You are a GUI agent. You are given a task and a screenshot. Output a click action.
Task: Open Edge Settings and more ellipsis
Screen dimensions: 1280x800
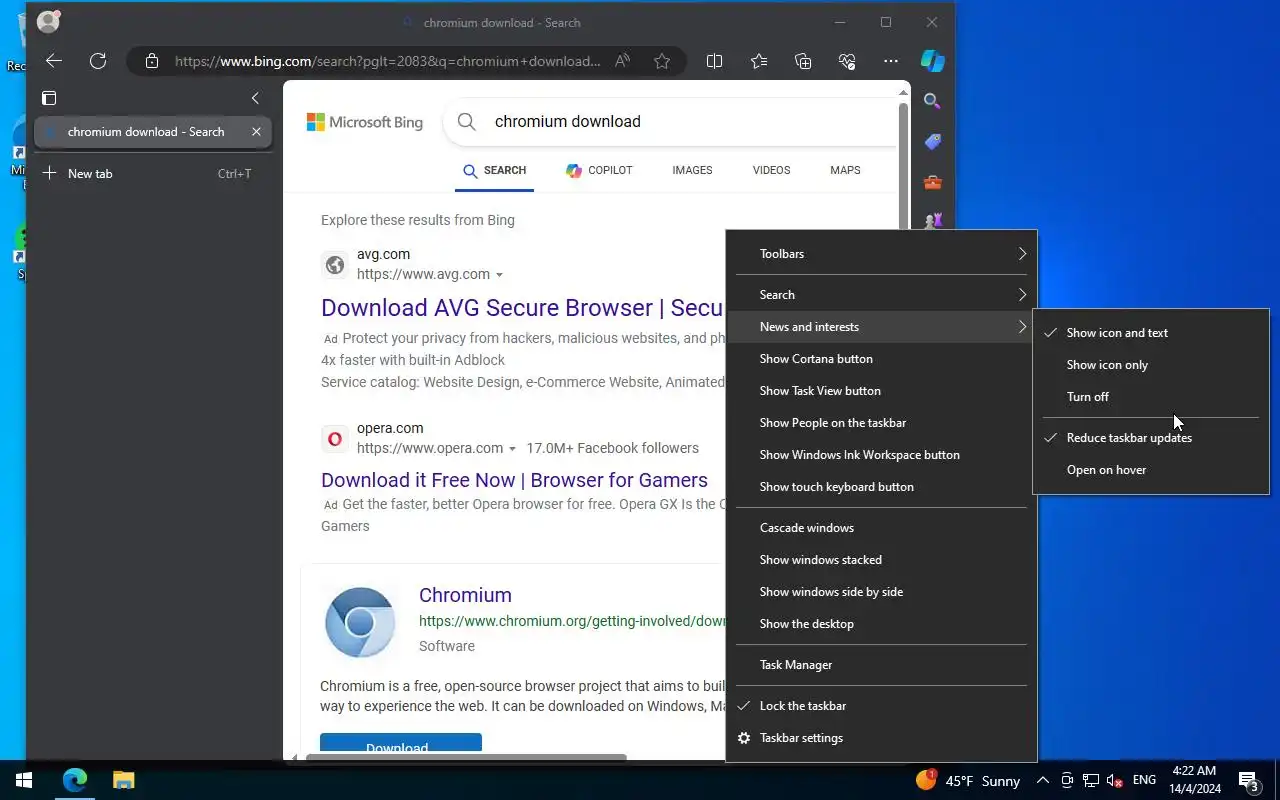pyautogui.click(x=891, y=61)
